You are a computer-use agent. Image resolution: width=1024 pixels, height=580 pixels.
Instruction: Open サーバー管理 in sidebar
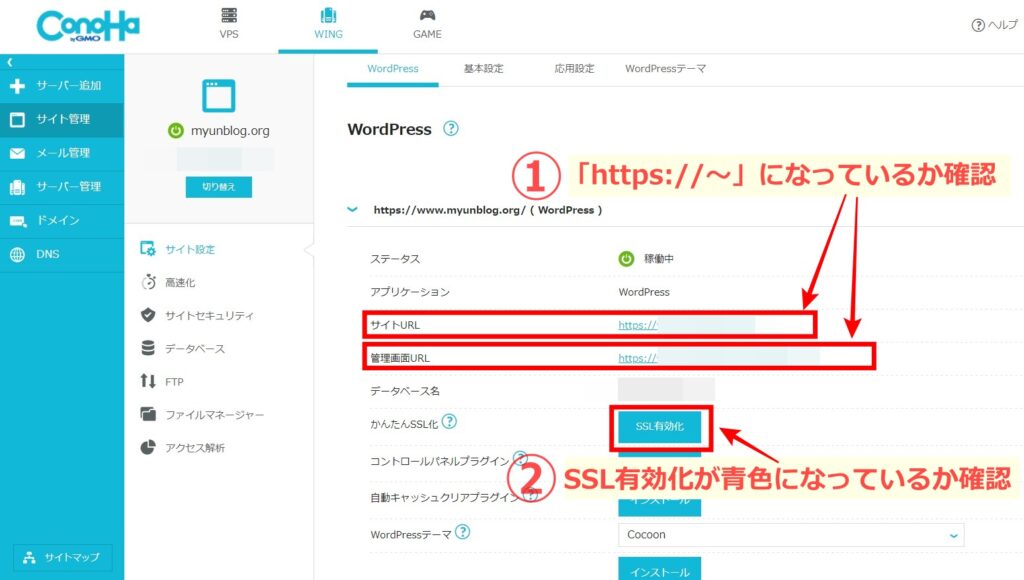point(61,187)
